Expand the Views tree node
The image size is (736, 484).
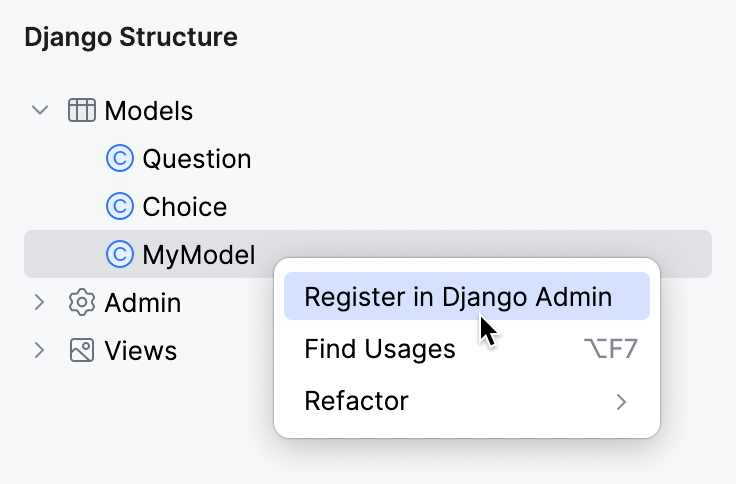(x=40, y=350)
